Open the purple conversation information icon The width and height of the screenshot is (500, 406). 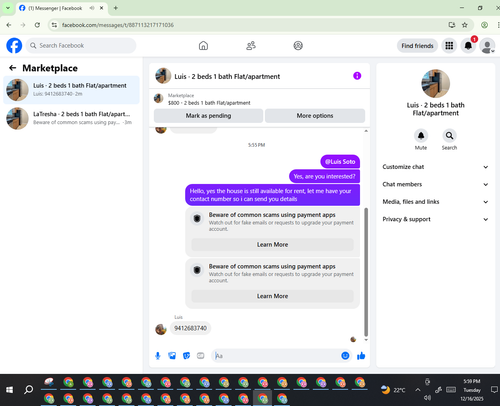coord(357,76)
